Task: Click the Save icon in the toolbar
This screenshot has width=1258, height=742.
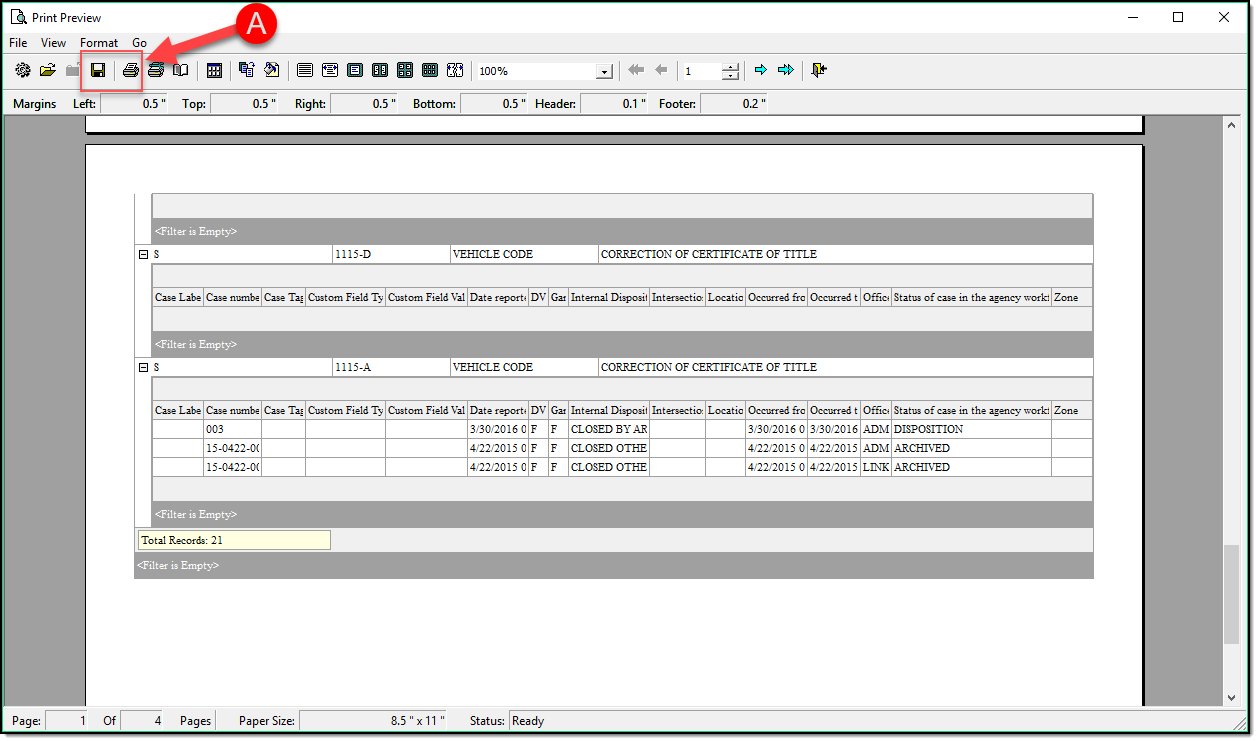Action: pyautogui.click(x=98, y=70)
